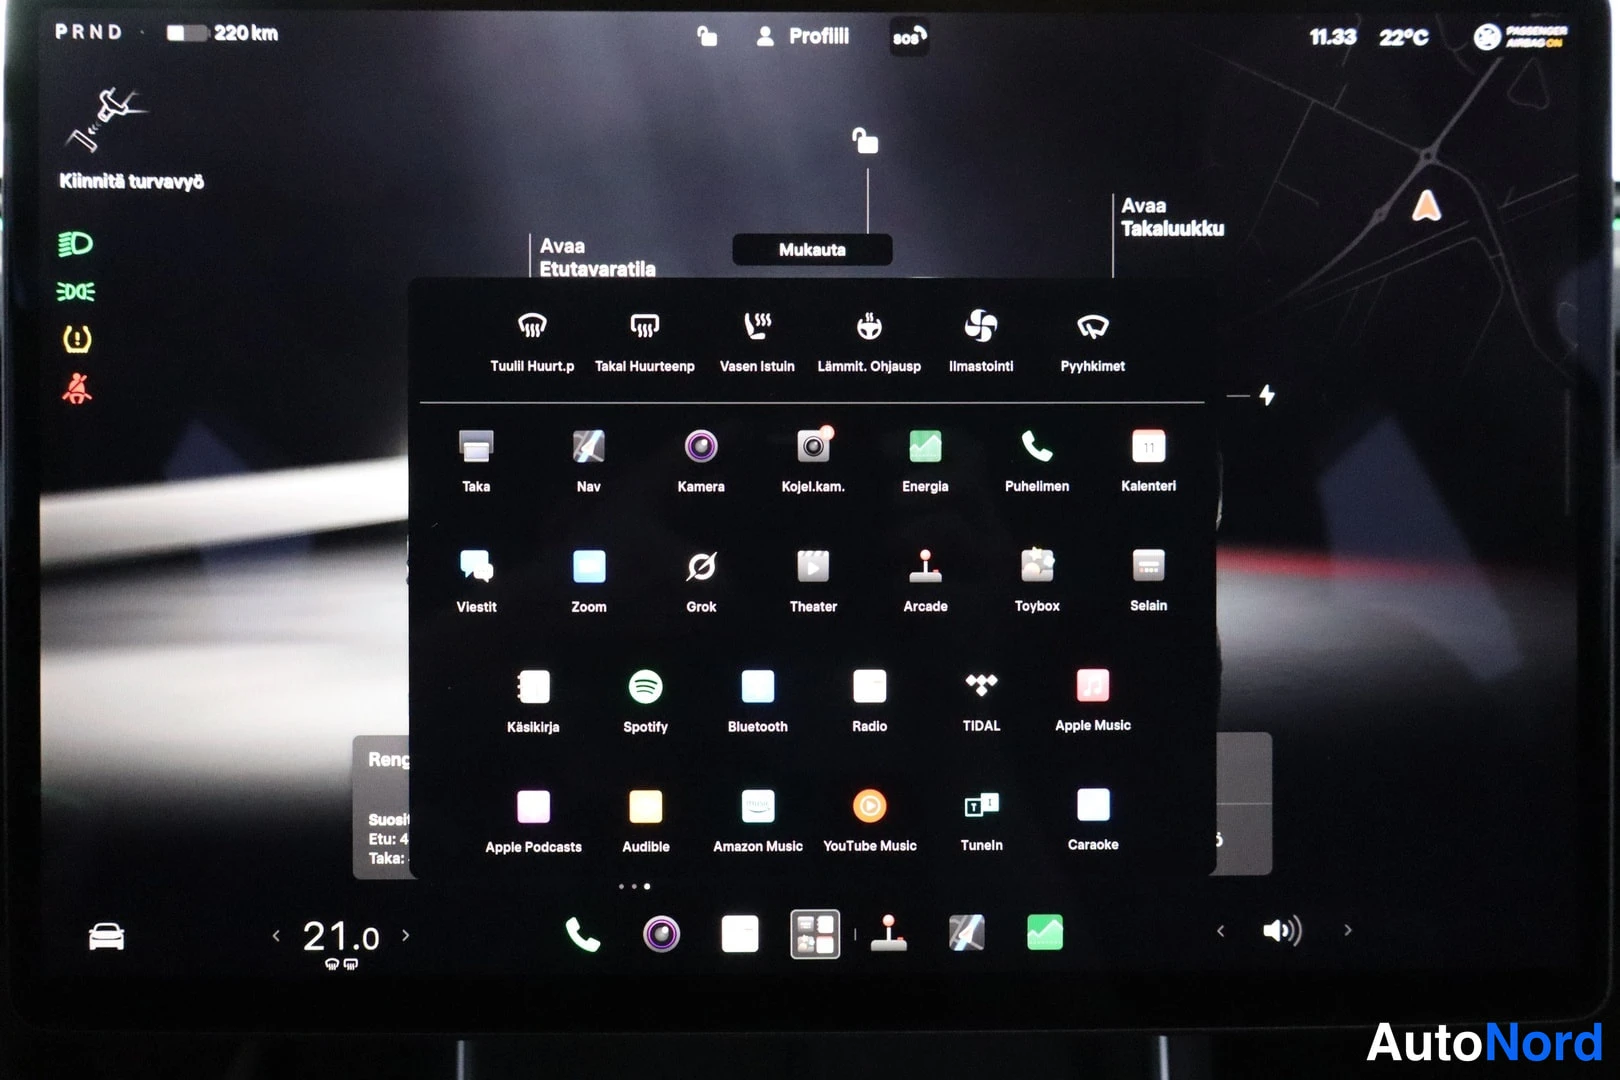1620x1080 pixels.
Task: Tap the tire pressure warning indicator
Action: tap(77, 340)
